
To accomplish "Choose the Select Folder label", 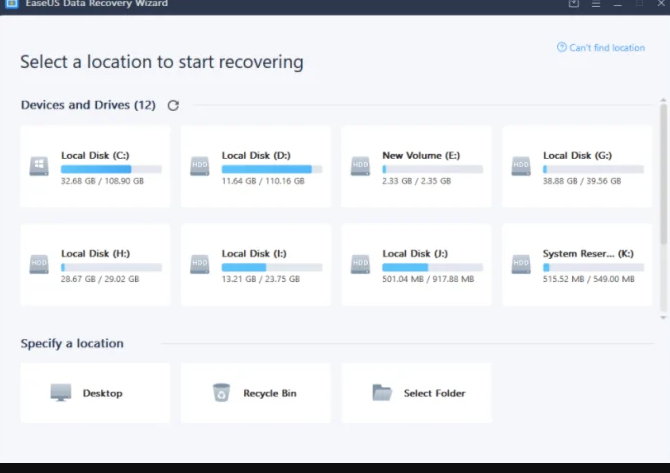I will 435,393.
